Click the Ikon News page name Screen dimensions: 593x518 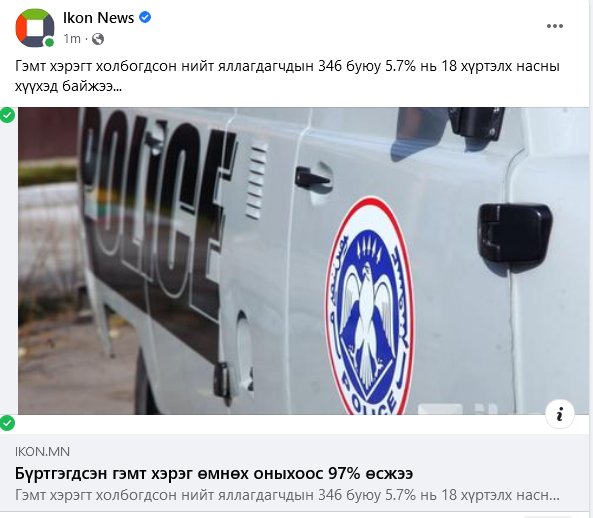tap(98, 18)
